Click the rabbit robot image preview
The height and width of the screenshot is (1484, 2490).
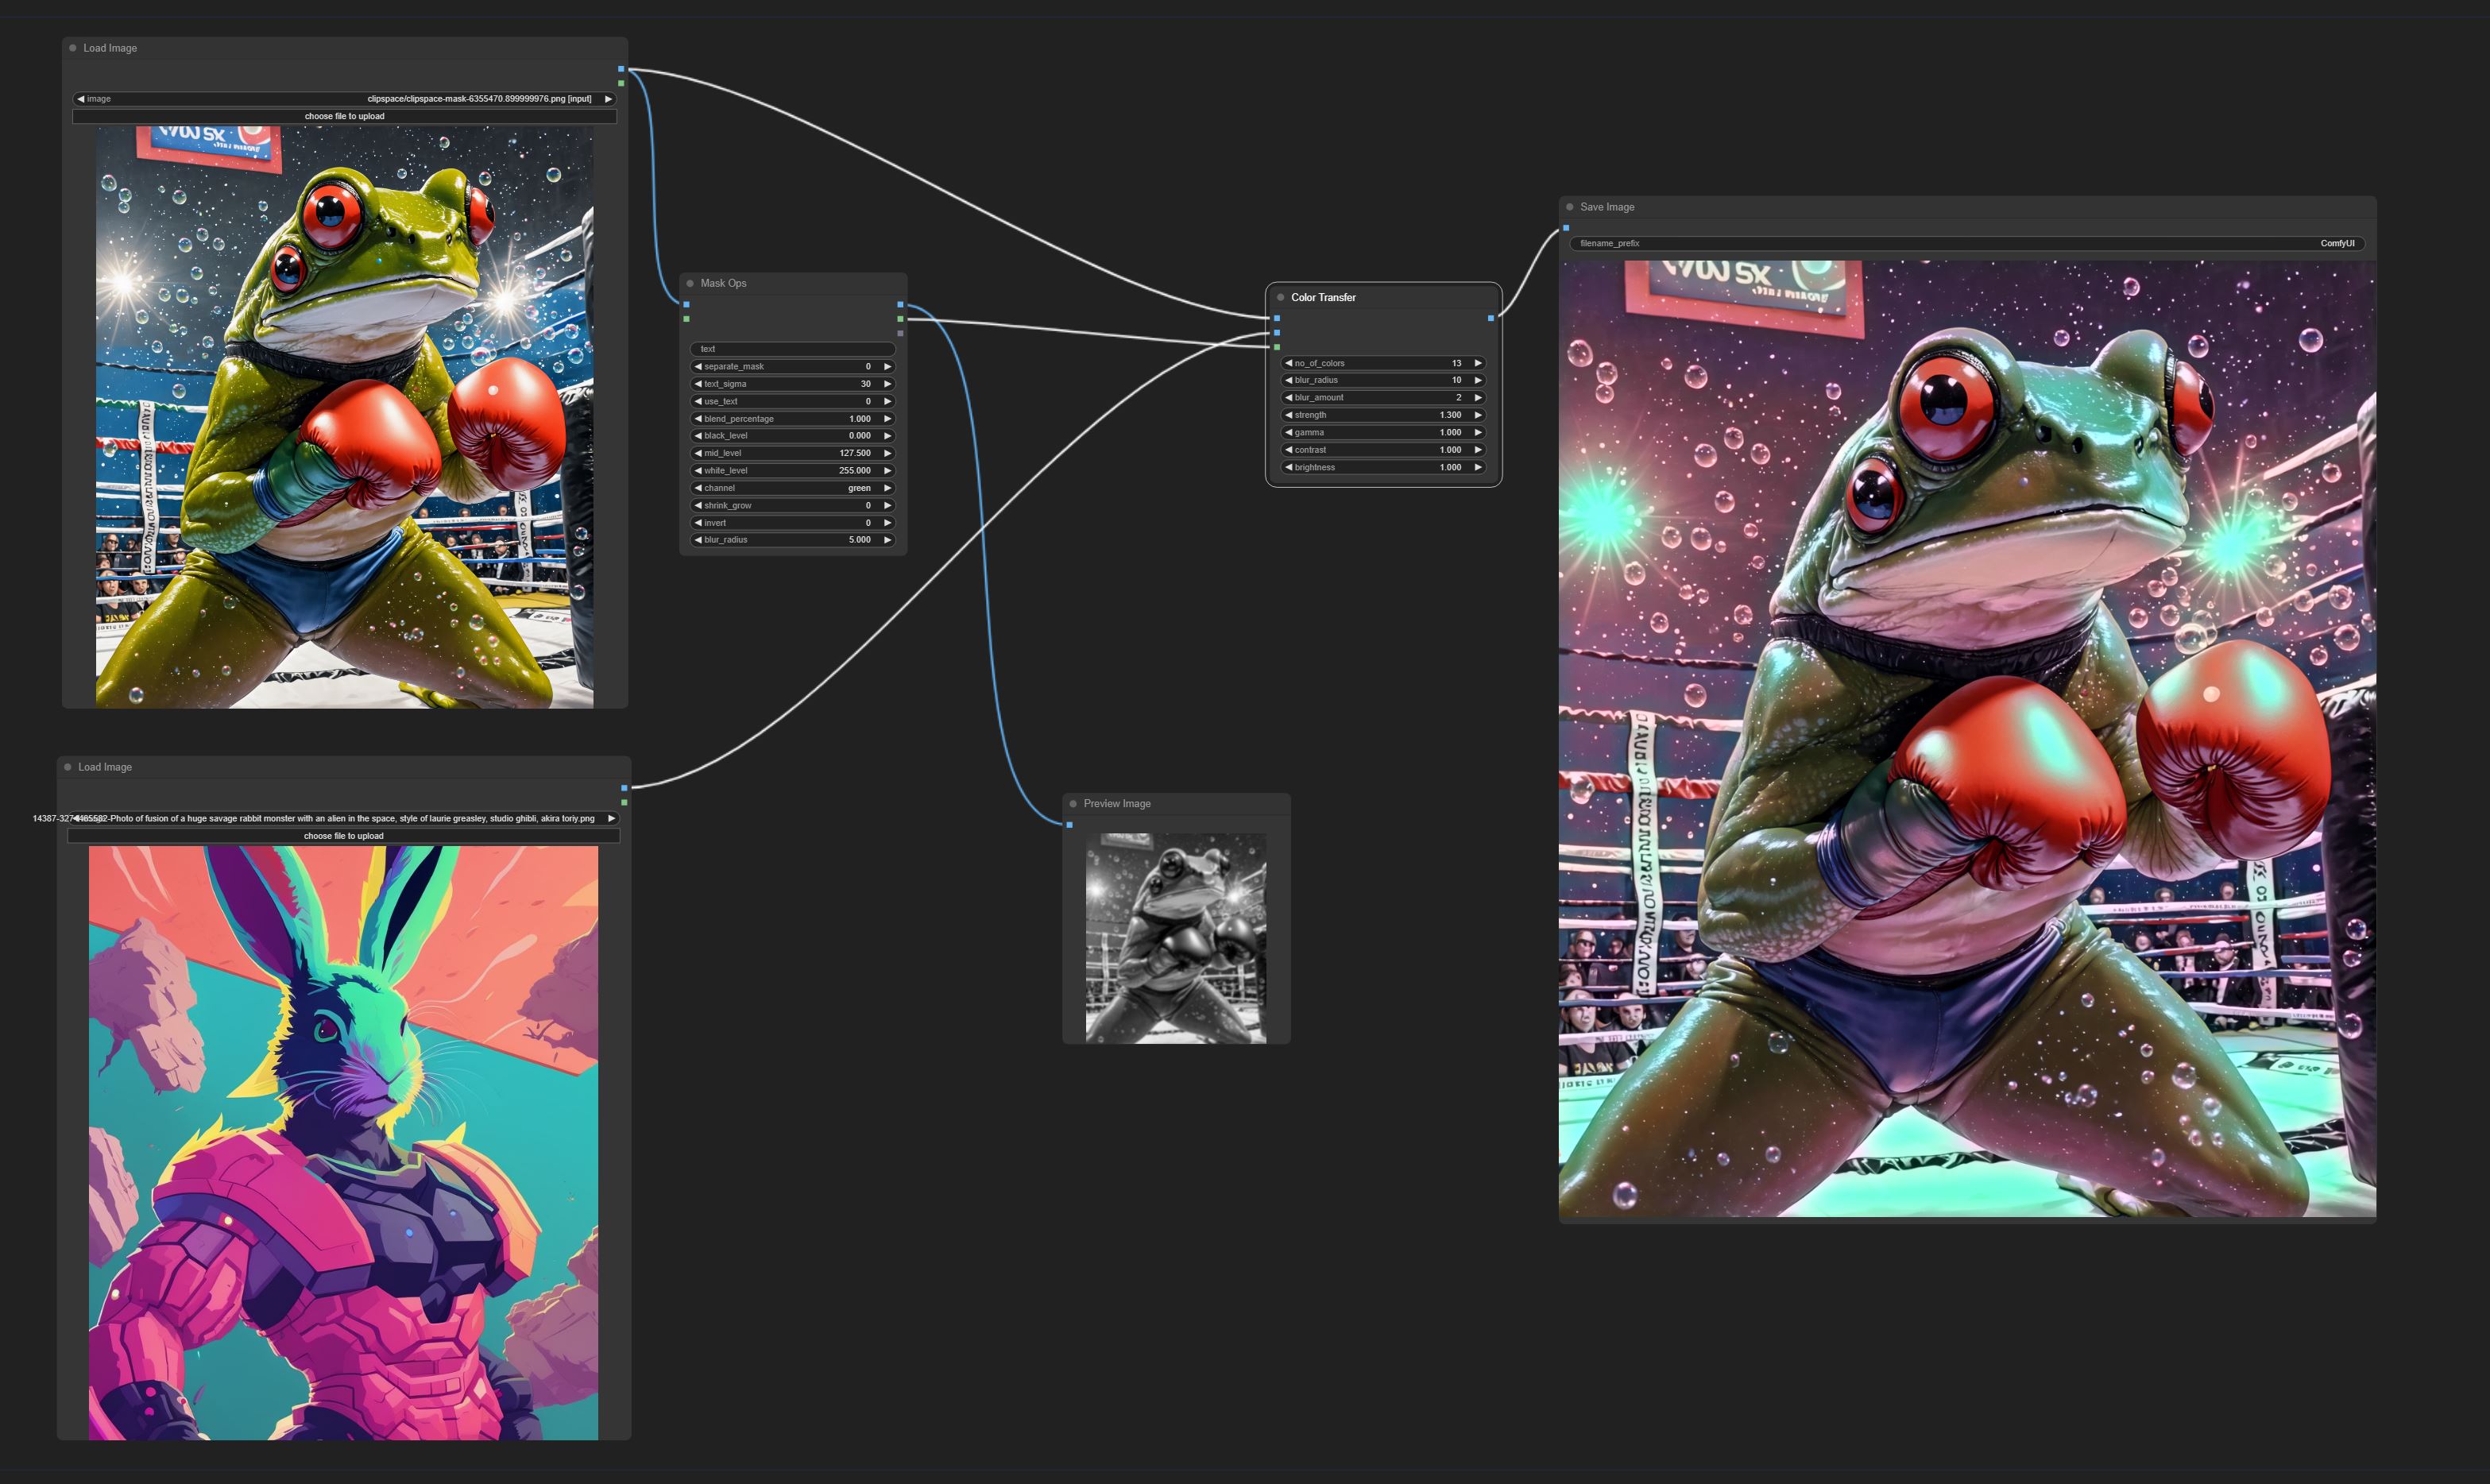pos(343,1143)
